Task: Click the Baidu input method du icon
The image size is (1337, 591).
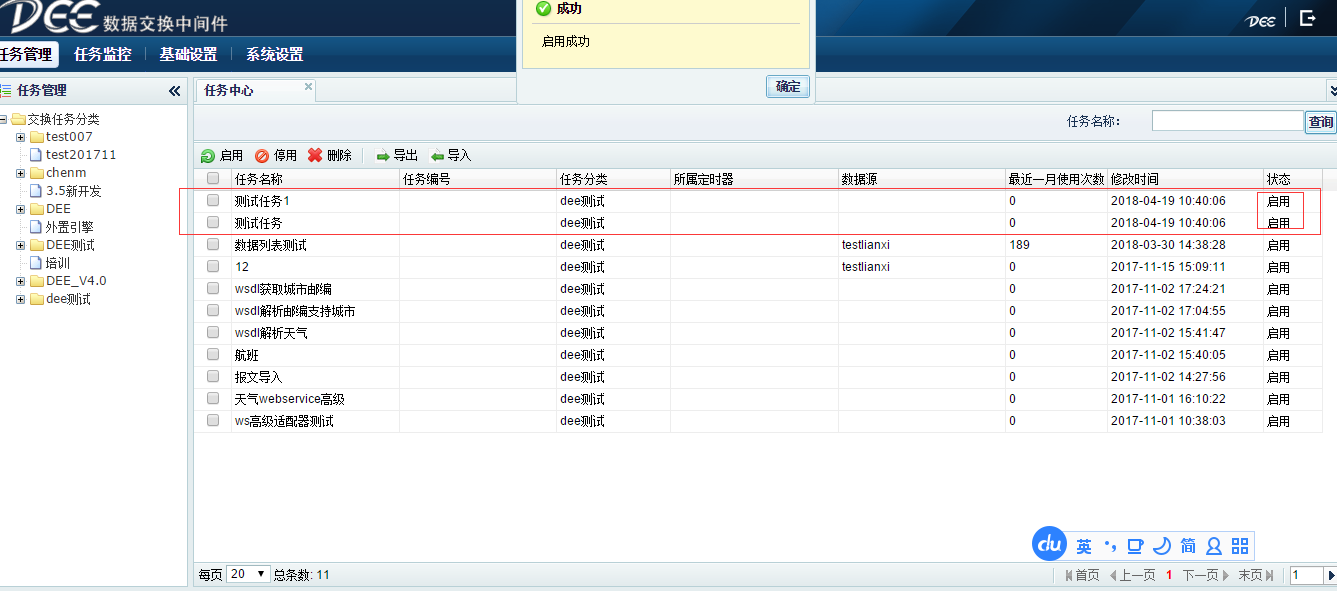Action: pyautogui.click(x=1050, y=544)
